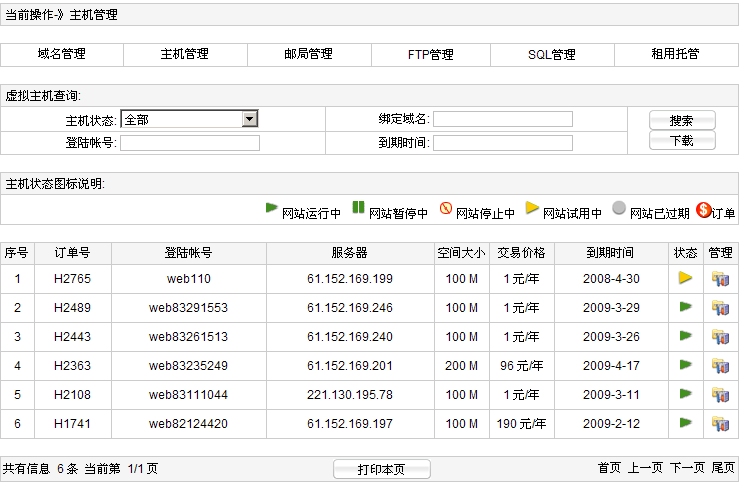Screen dimensions: 742x484
Task: Click account name web83235249
Action: pos(188,366)
